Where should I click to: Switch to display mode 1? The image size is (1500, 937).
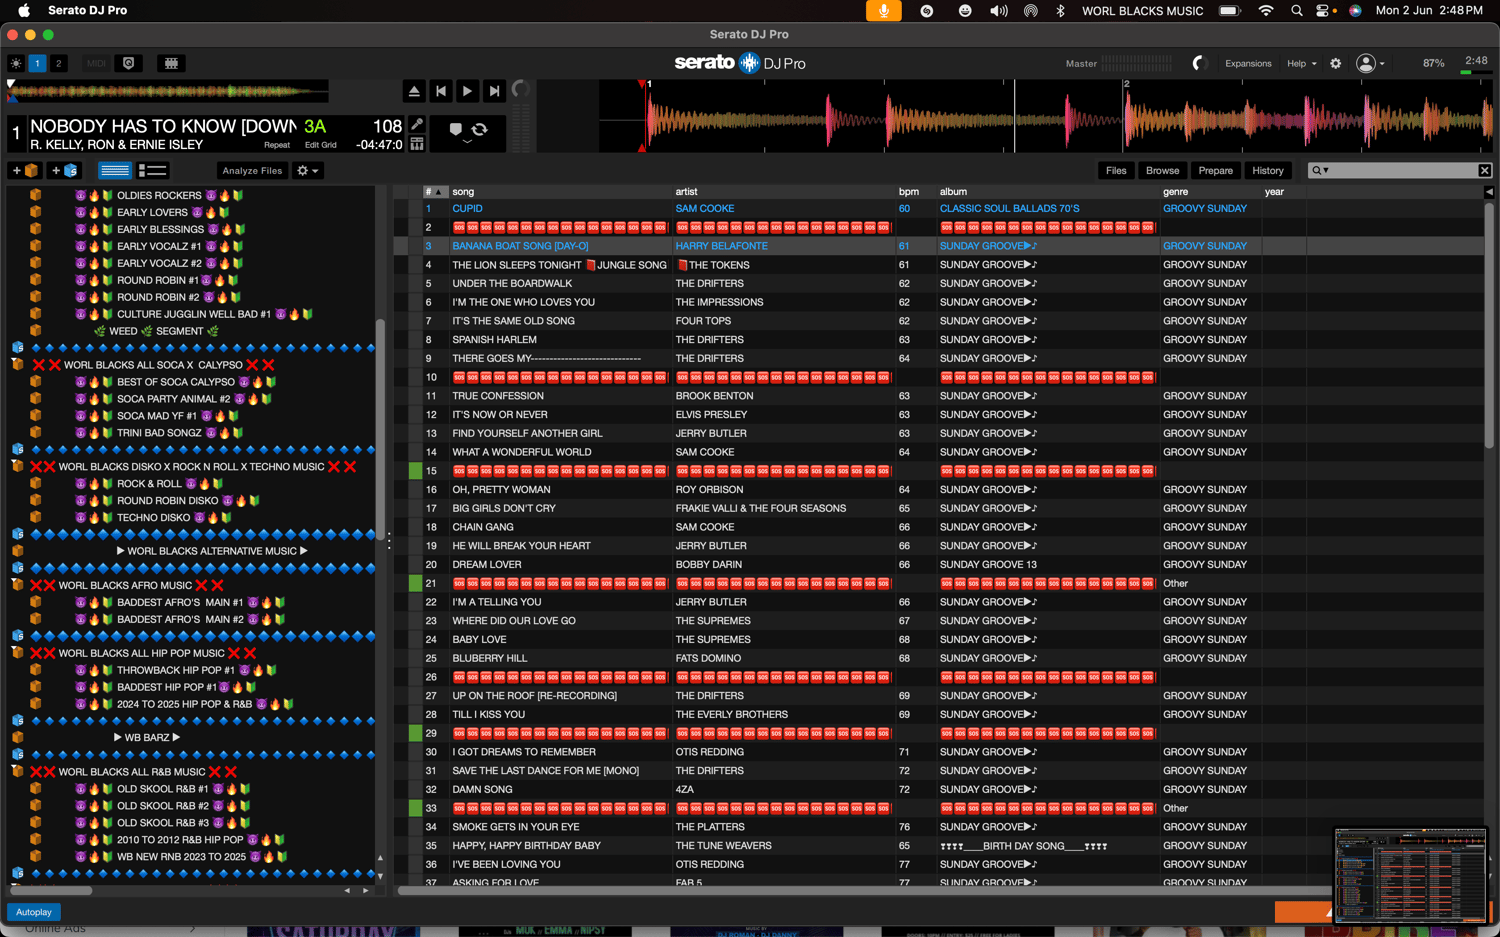[38, 63]
